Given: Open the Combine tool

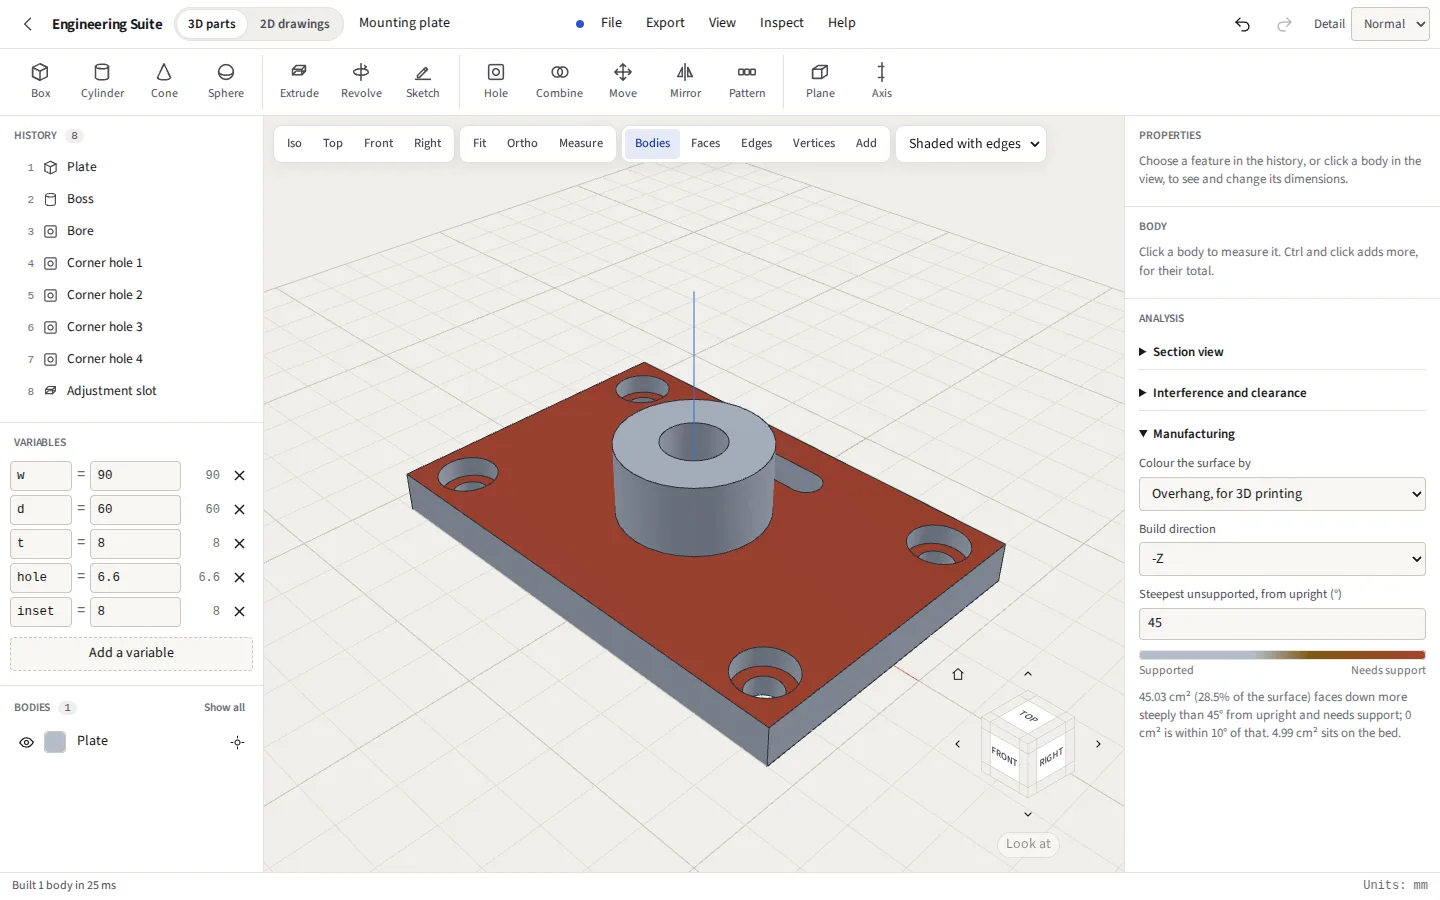Looking at the screenshot, I should point(559,81).
